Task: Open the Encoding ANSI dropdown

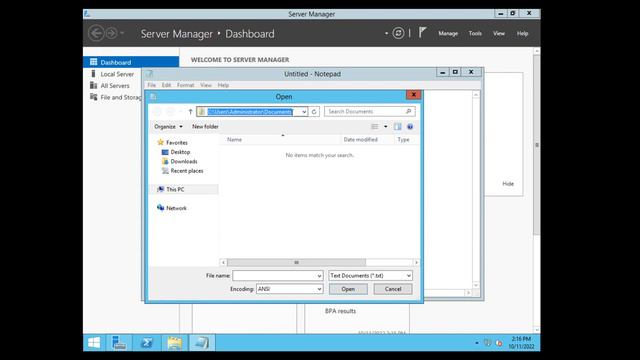Action: [289, 289]
